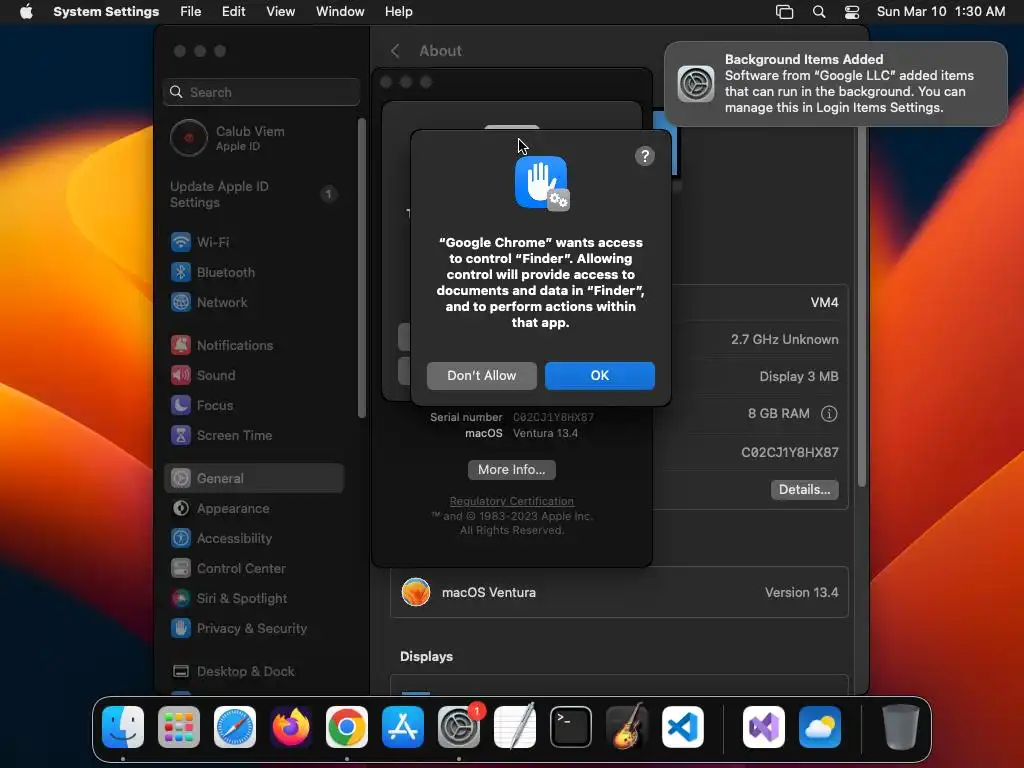Open the Apple menu
Image resolution: width=1024 pixels, height=768 pixels.
click(26, 12)
